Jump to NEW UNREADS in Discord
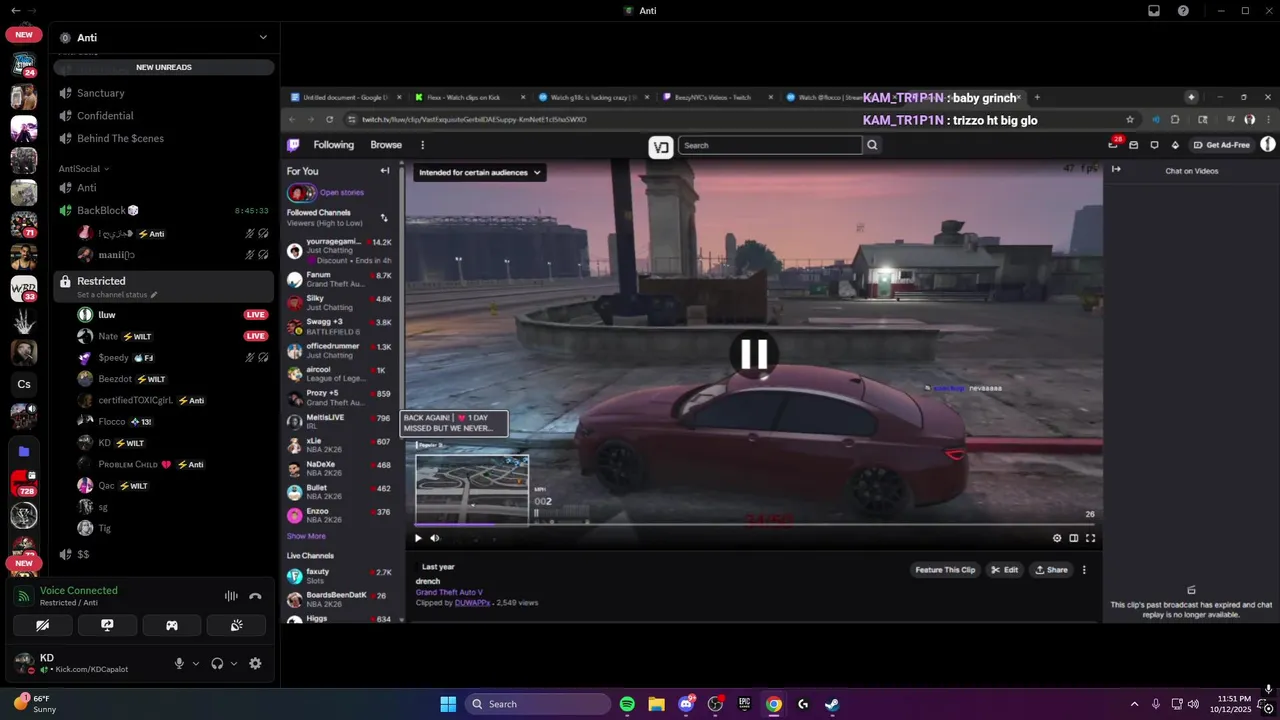1280x720 pixels. pyautogui.click(x=164, y=67)
